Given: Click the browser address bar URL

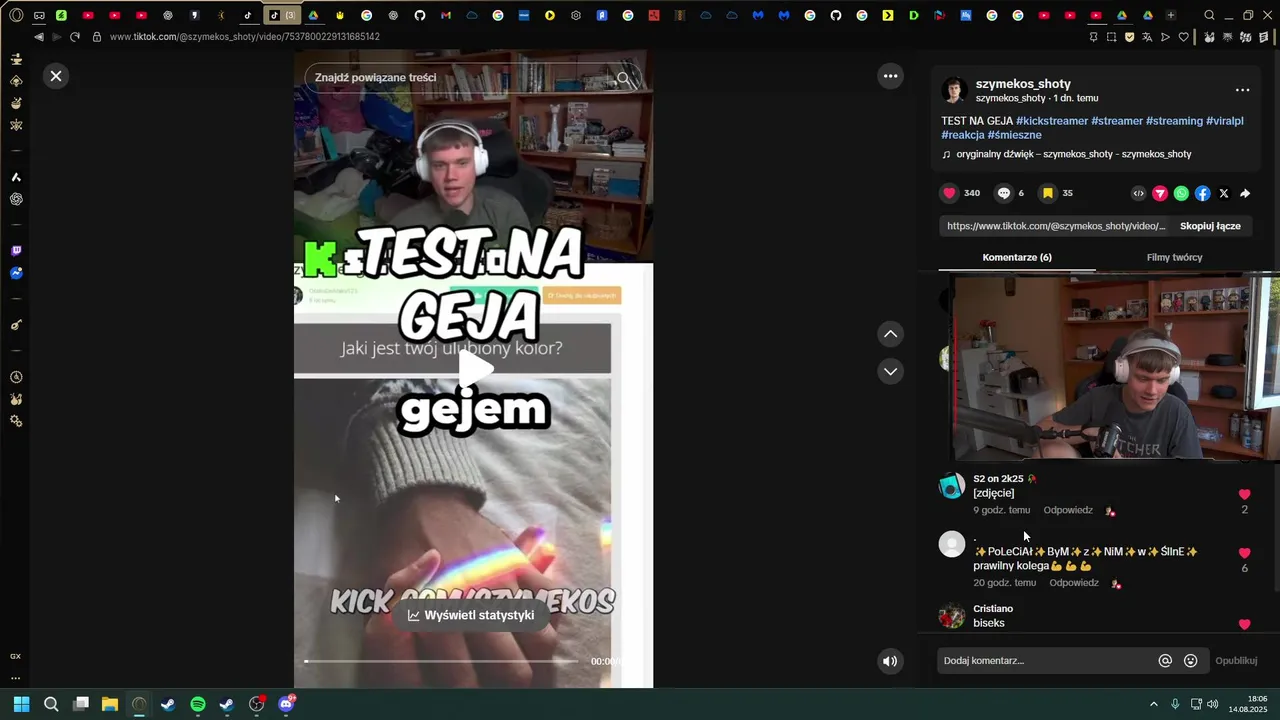Looking at the screenshot, I should coord(245,37).
